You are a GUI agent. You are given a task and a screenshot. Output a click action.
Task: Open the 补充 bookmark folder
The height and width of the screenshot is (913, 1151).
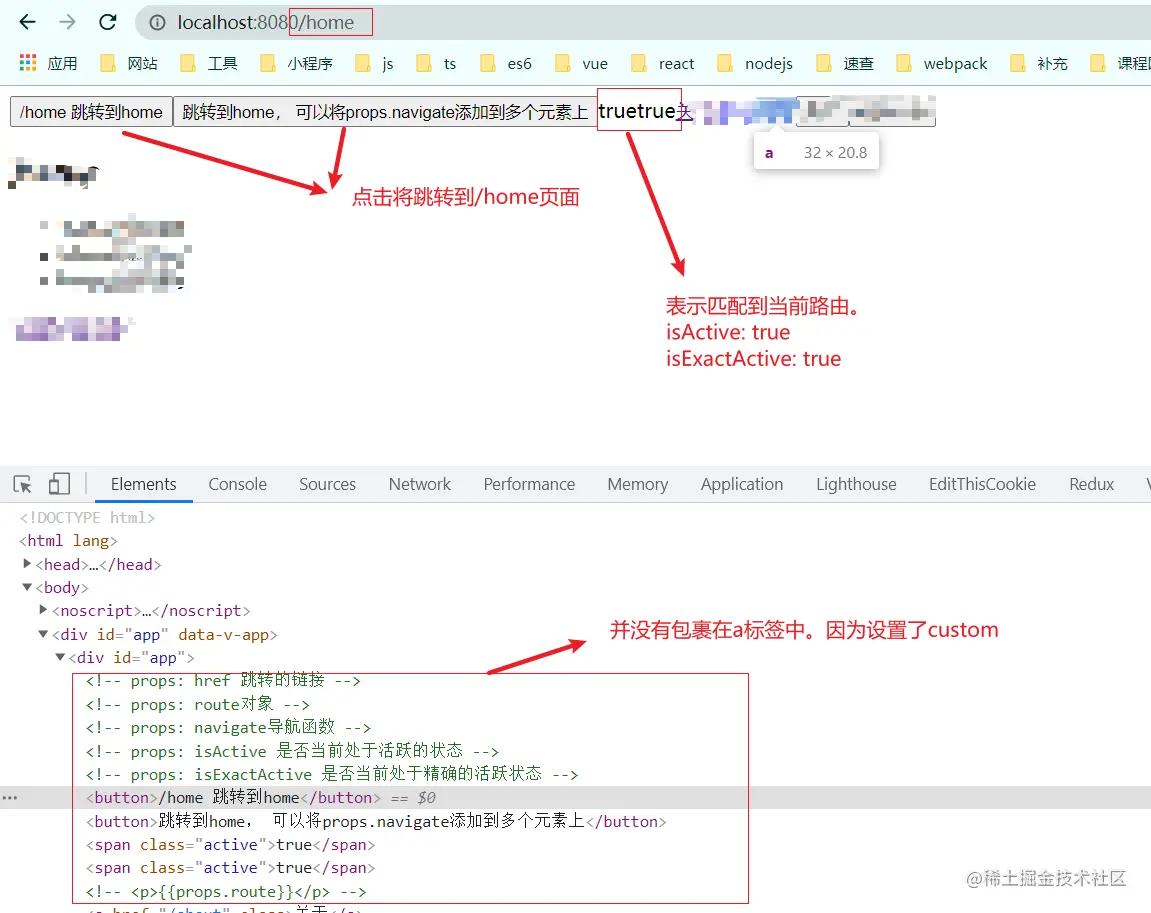pyautogui.click(x=1039, y=64)
